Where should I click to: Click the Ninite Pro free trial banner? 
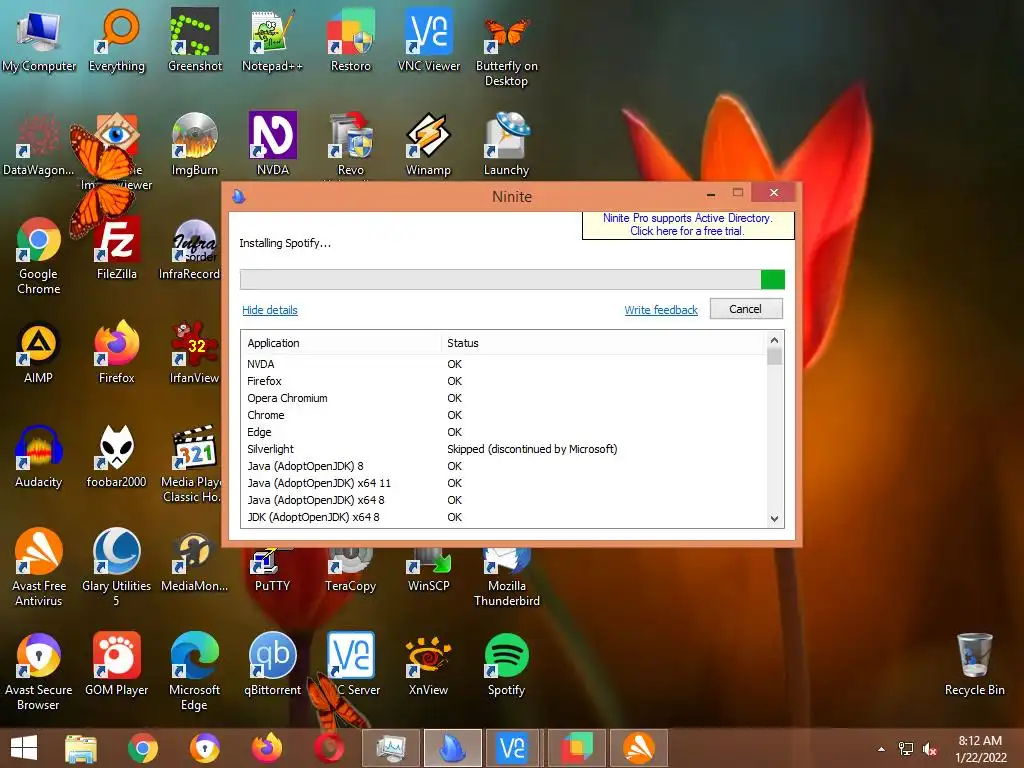click(x=688, y=225)
